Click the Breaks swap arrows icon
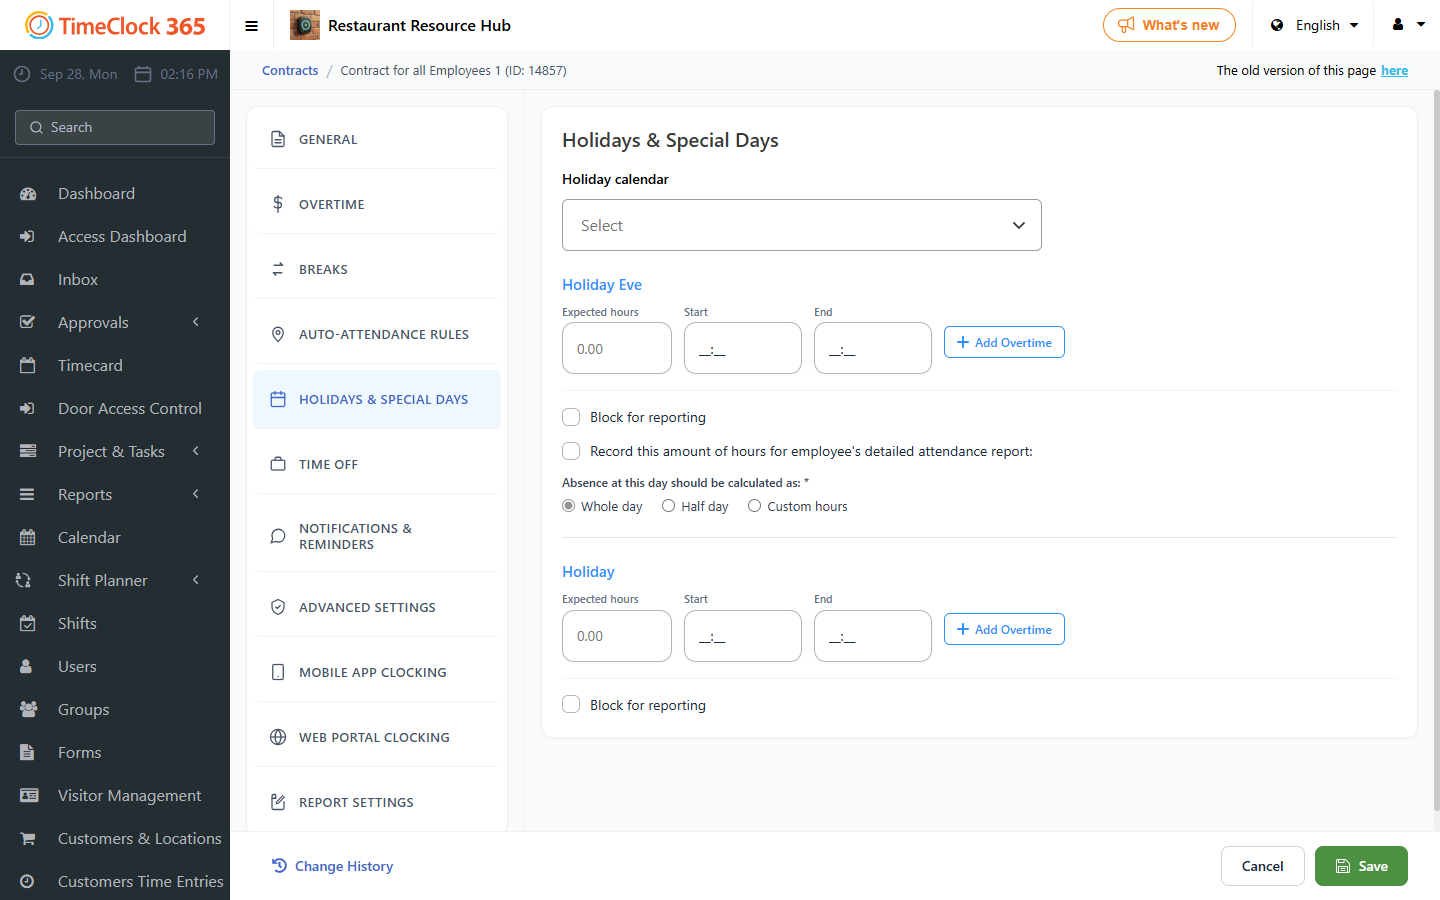The height and width of the screenshot is (900, 1440). point(278,269)
